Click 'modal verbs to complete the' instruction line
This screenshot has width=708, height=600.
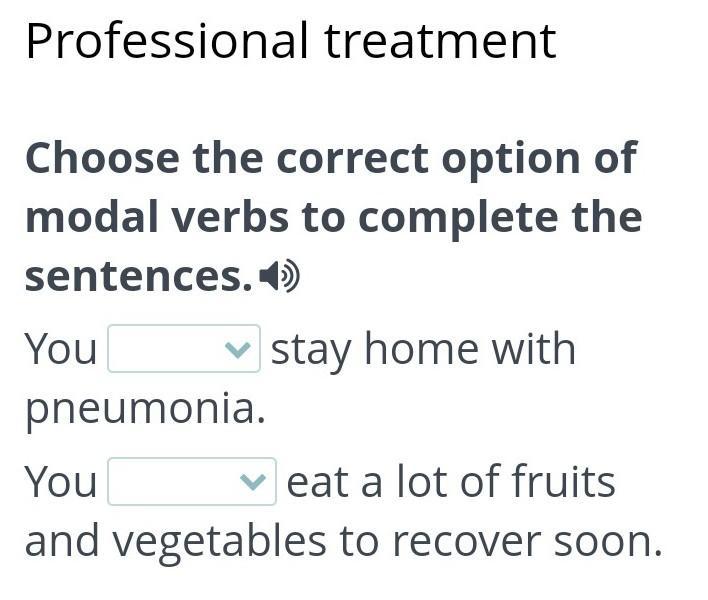coord(333,217)
